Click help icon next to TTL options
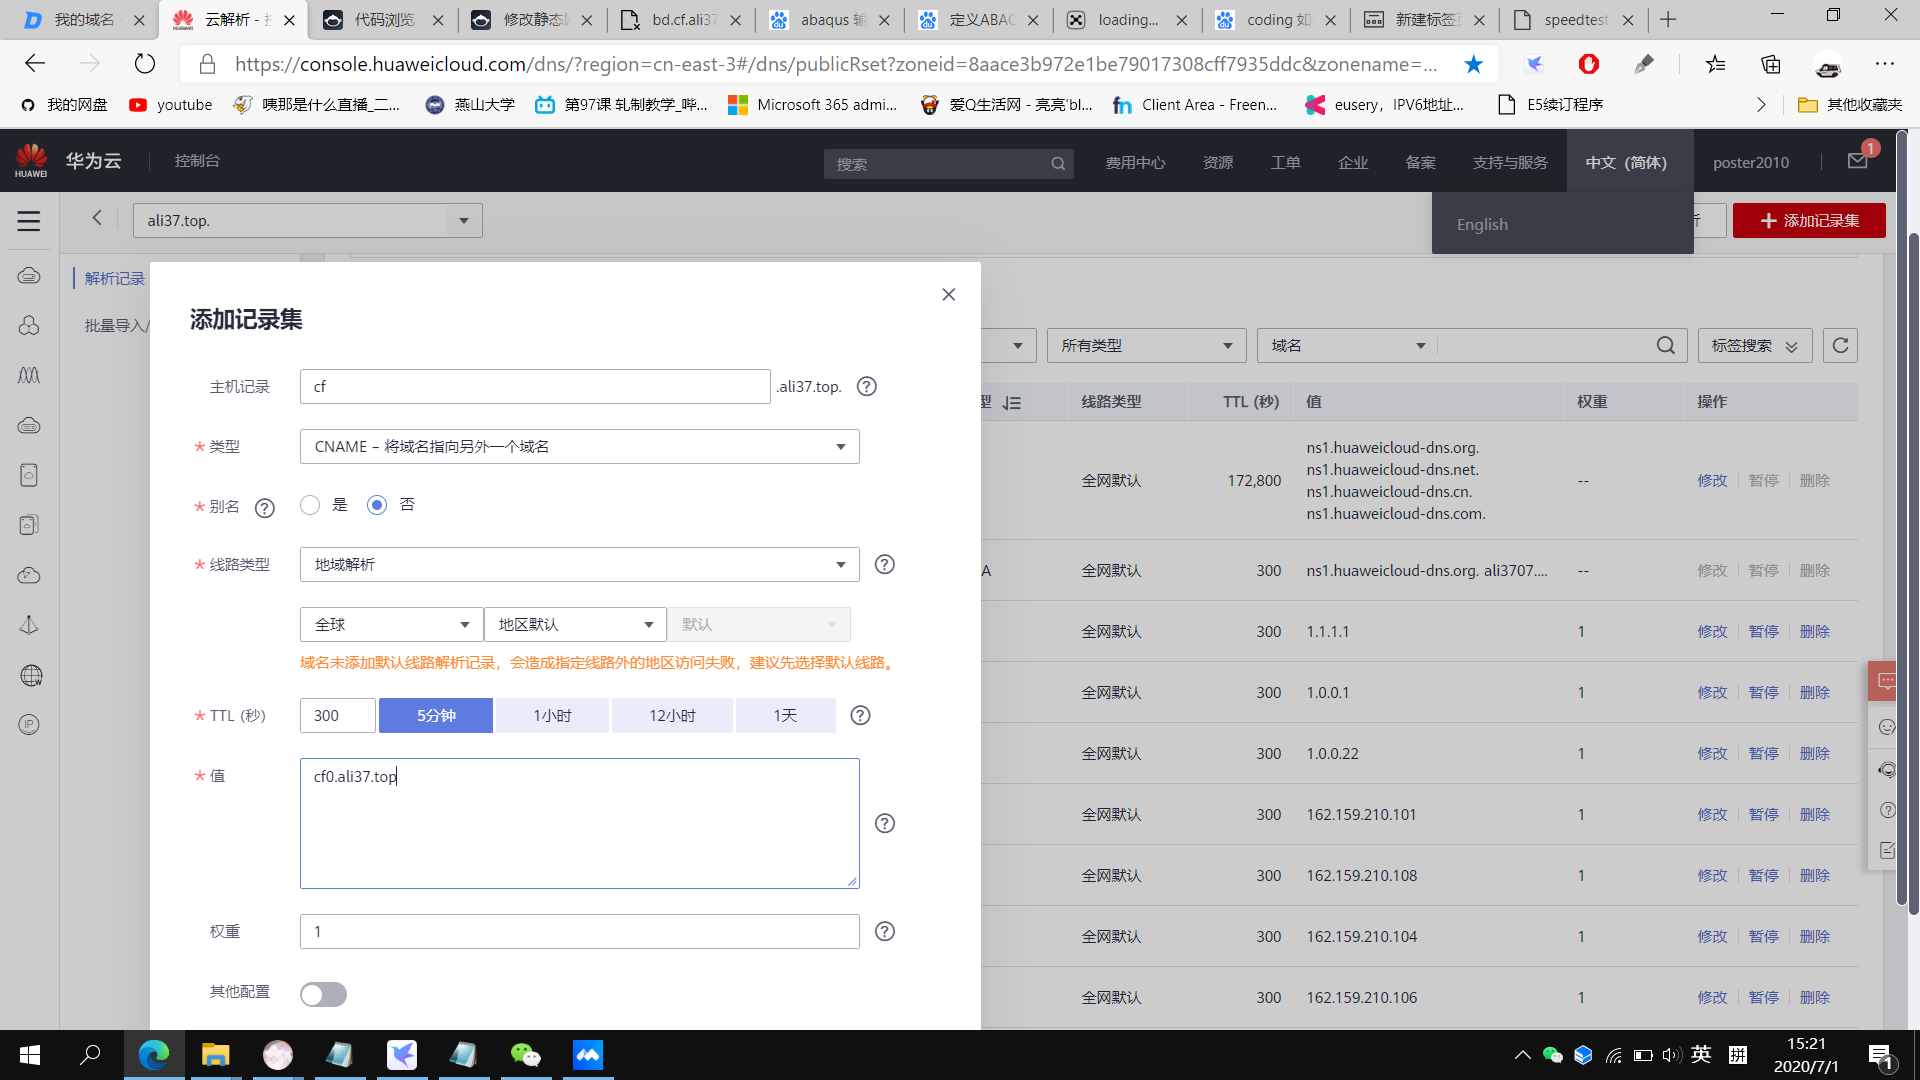Screen dimensions: 1920x1080 point(860,716)
